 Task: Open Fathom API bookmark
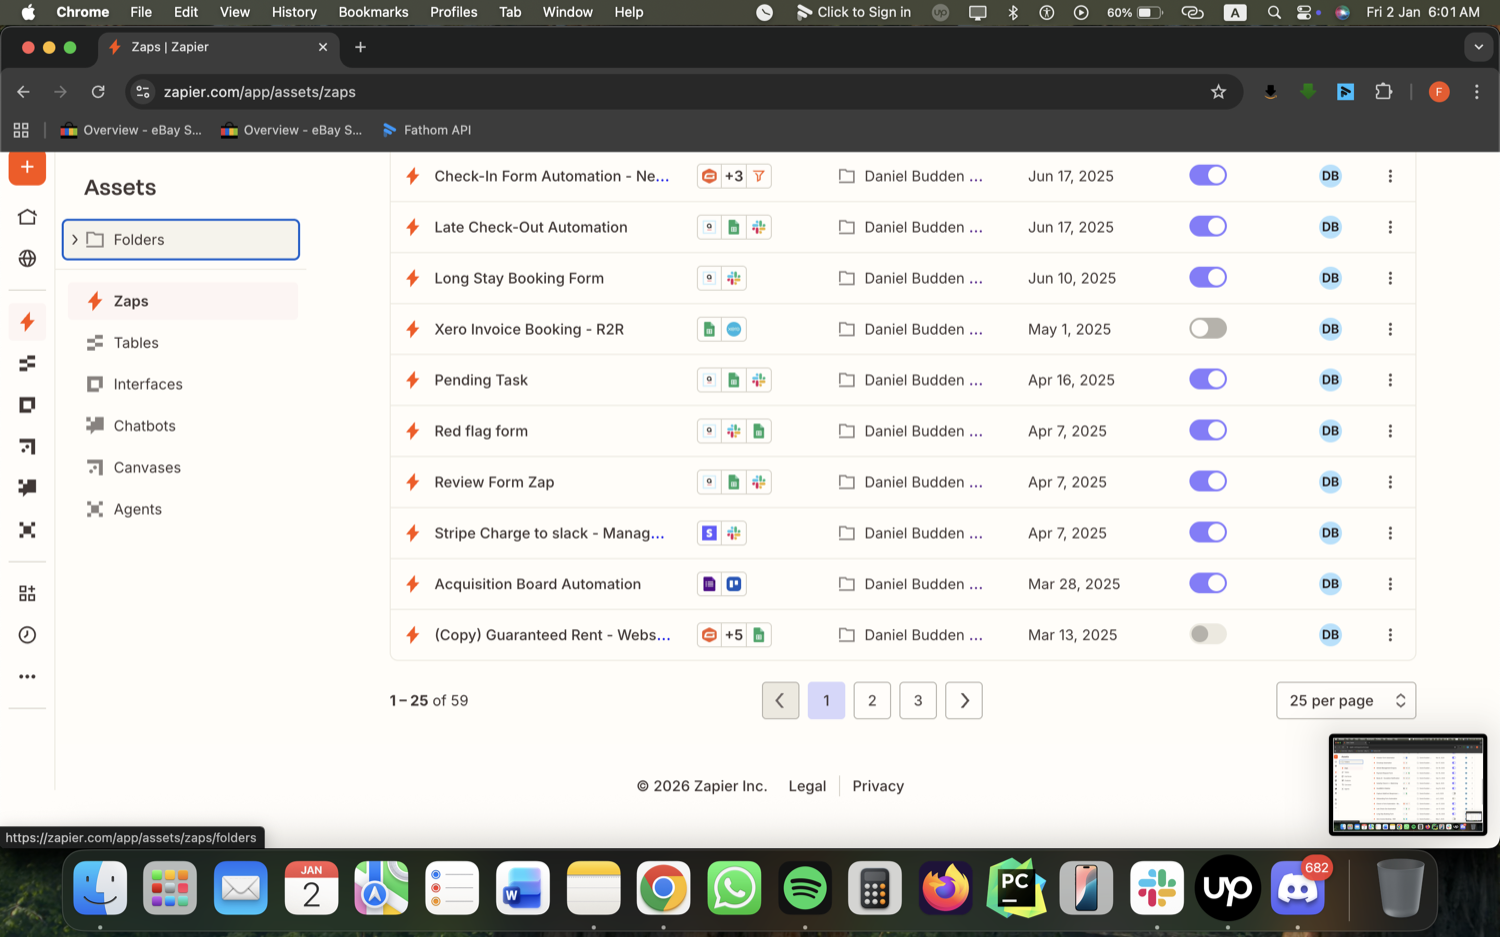427,130
